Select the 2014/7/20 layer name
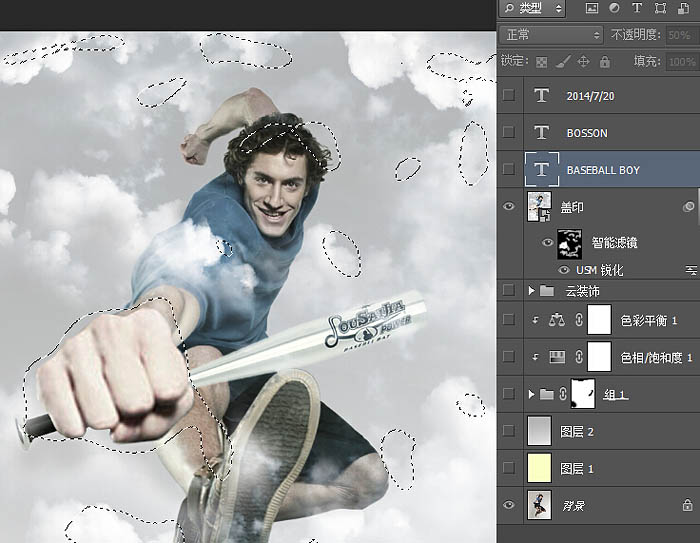Screen dimensions: 700x543 coord(590,96)
